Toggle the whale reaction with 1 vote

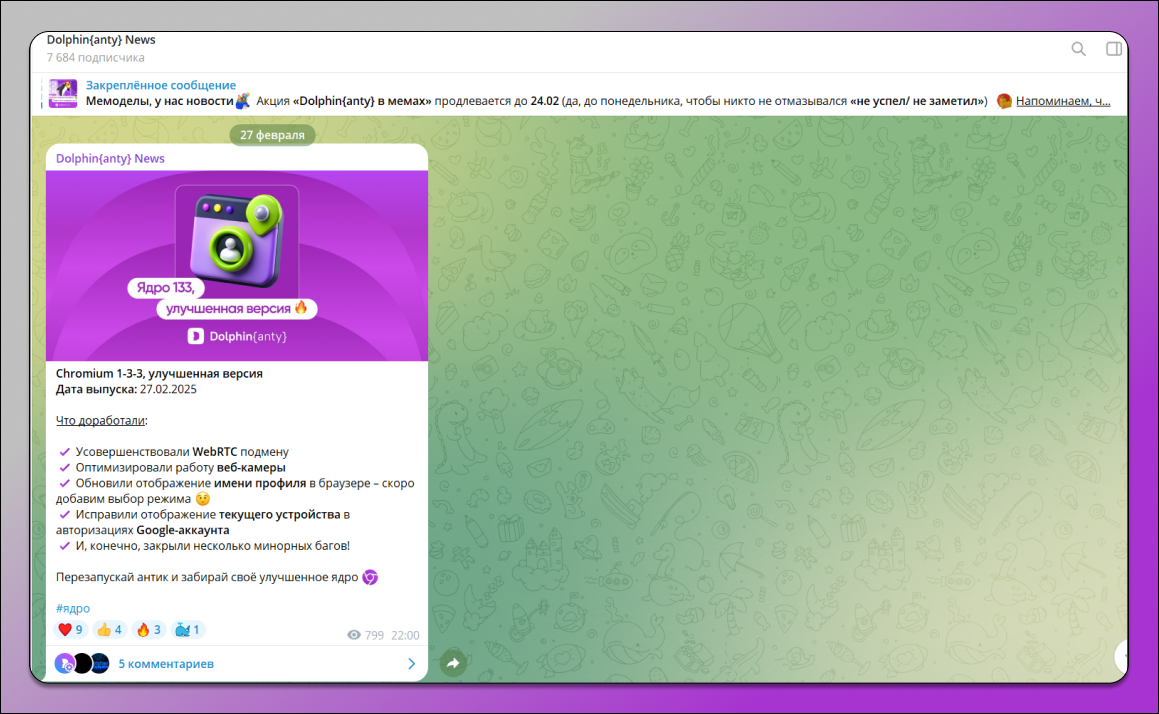pos(188,629)
